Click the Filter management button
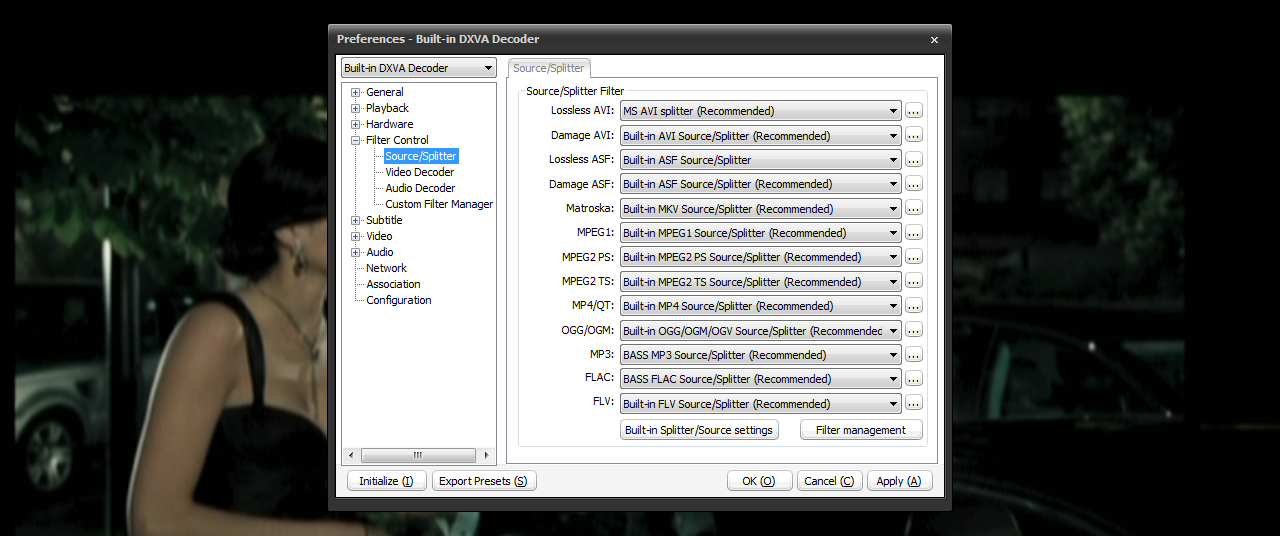Viewport: 1280px width, 536px height. point(861,430)
